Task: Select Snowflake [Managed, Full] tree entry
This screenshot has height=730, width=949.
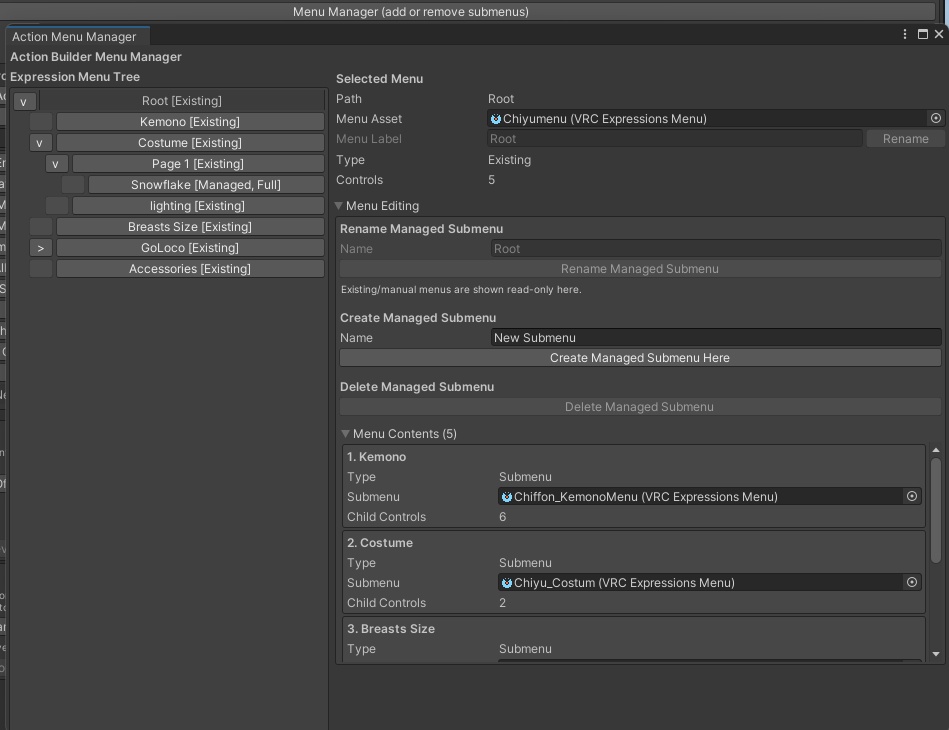Action: [206, 185]
